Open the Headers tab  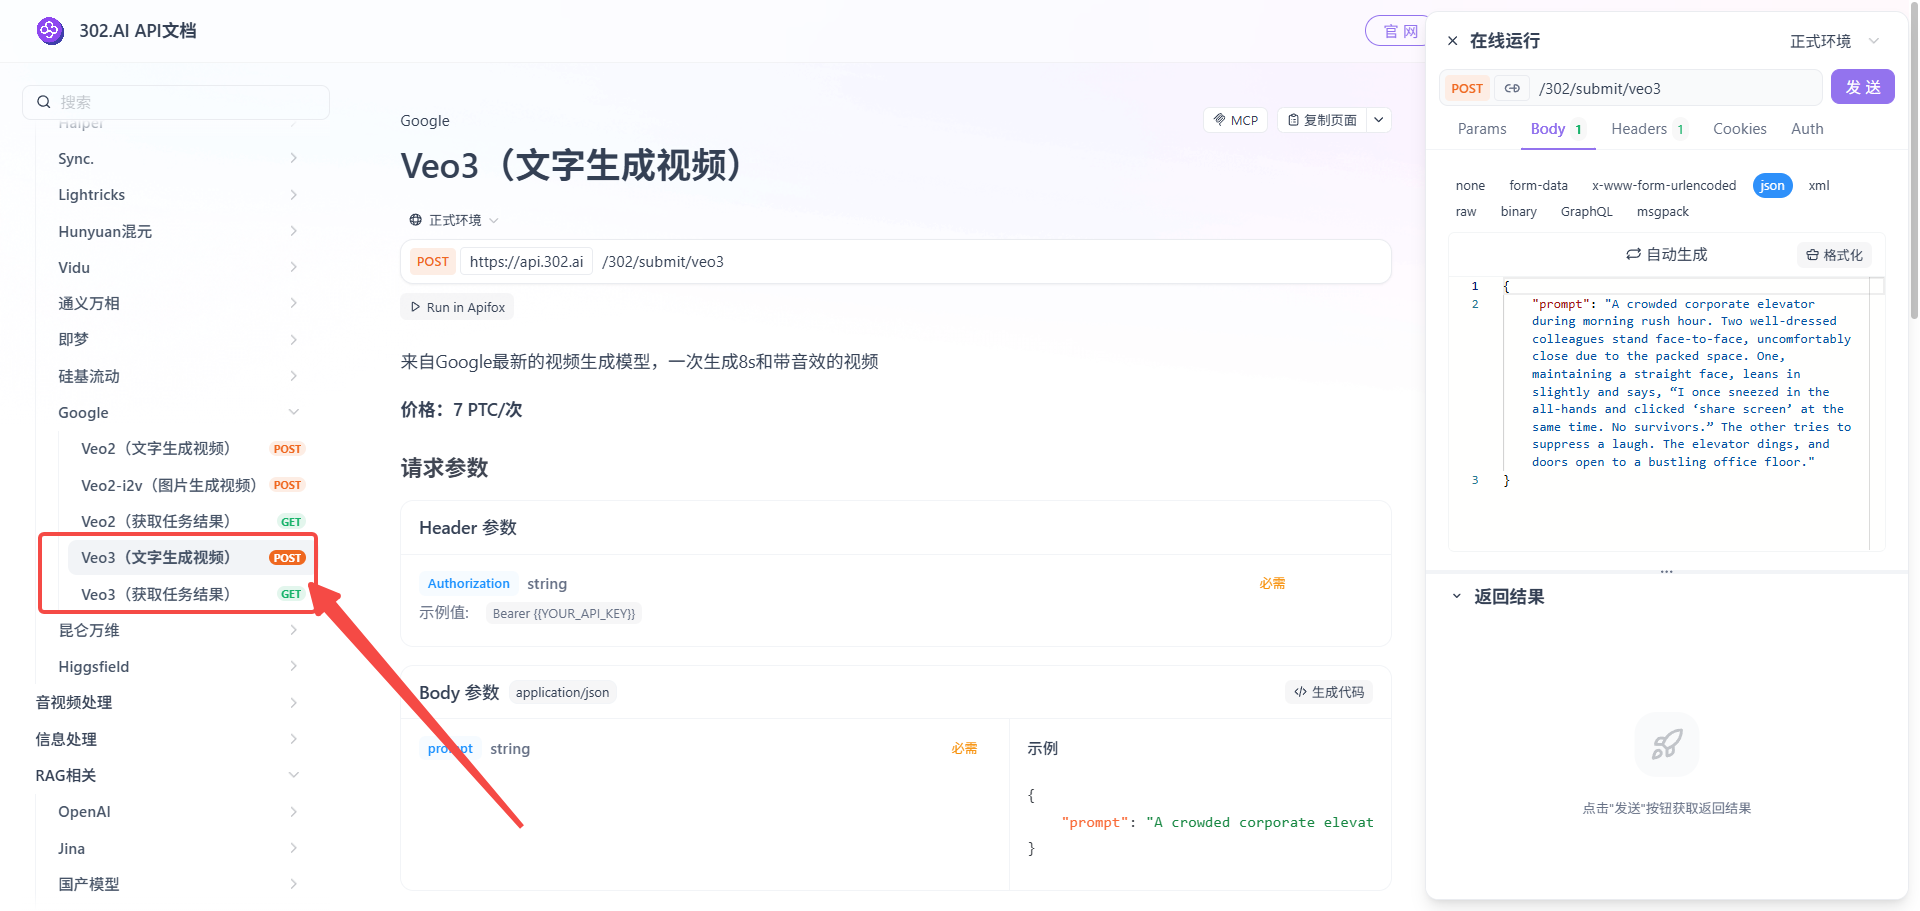click(1648, 129)
